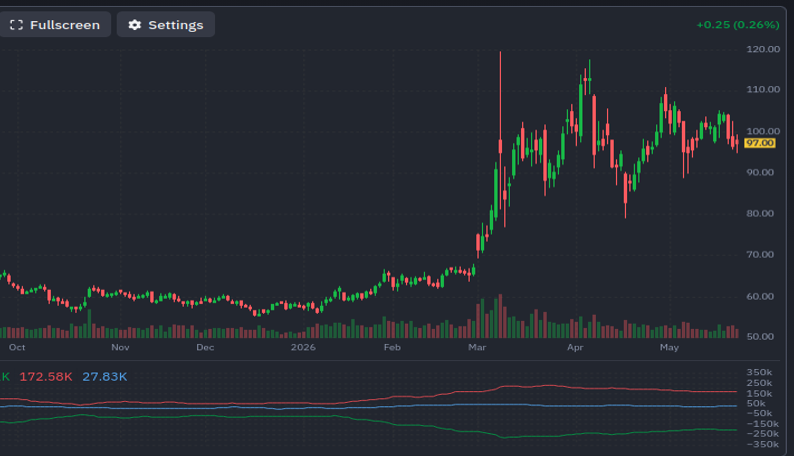Click the −250k indicator axis label
The width and height of the screenshot is (794, 456).
click(762, 434)
